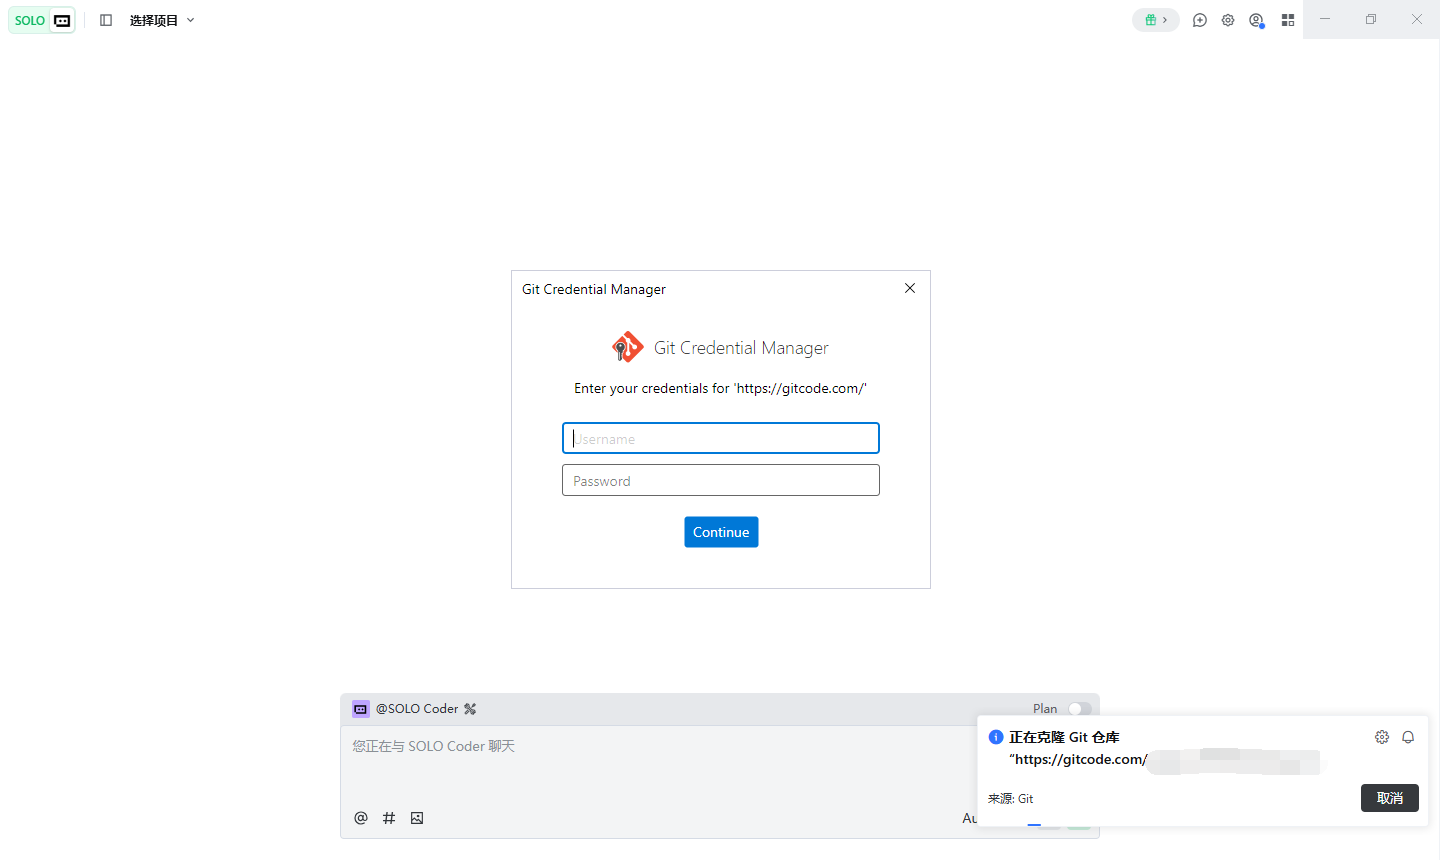The height and width of the screenshot is (860, 1440).
Task: Click the blue info icon in the Git clone notification
Action: 996,737
